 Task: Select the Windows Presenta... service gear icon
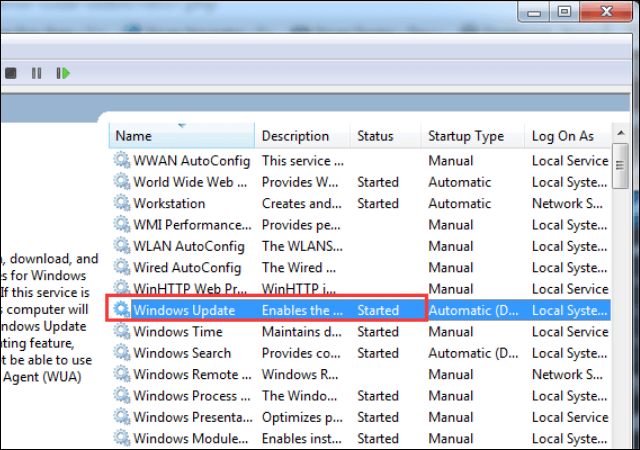tap(122, 417)
